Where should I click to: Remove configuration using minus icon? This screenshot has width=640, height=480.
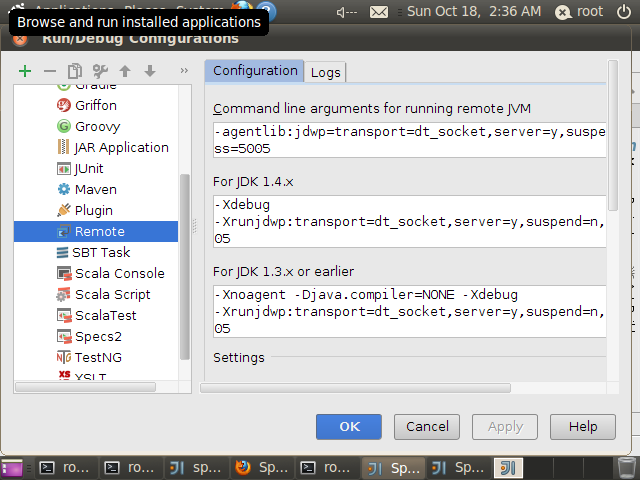click(50, 71)
